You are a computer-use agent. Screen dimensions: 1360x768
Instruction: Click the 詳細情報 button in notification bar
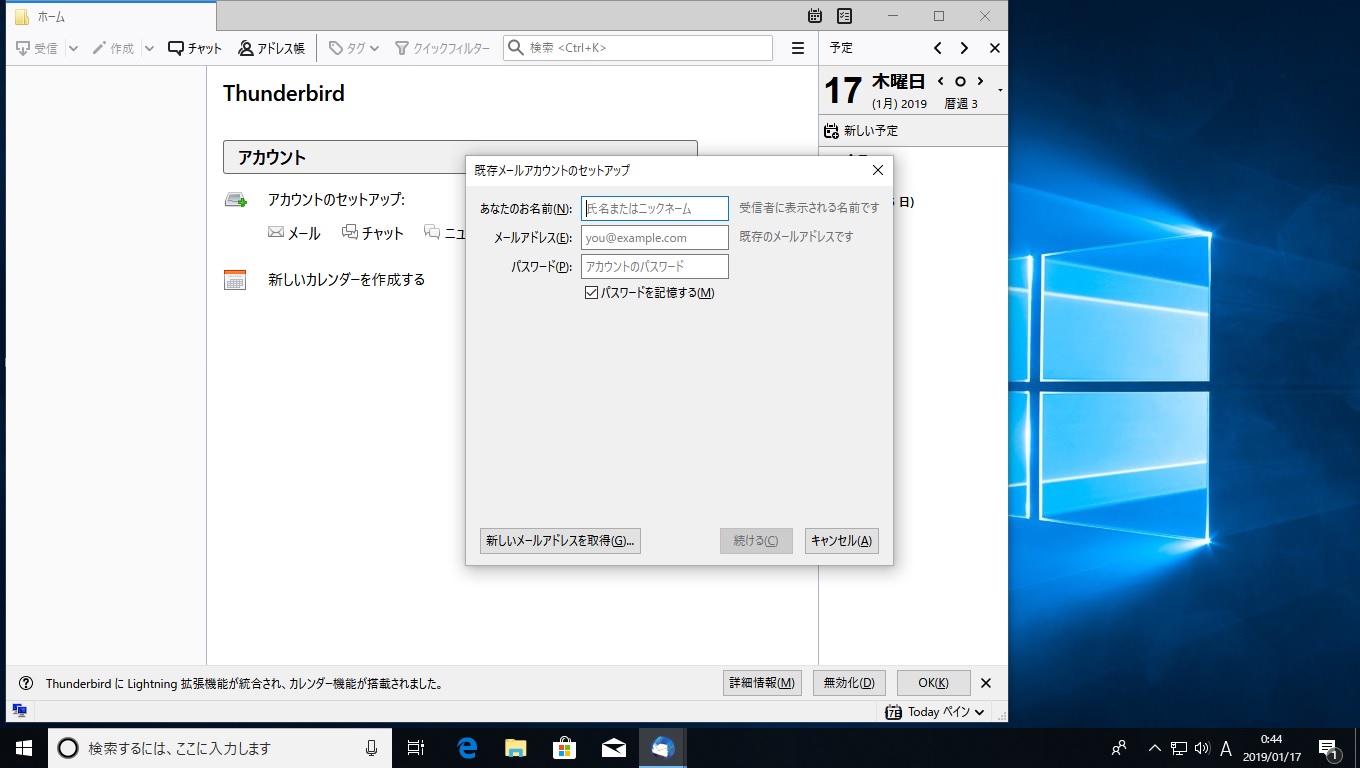tap(762, 683)
